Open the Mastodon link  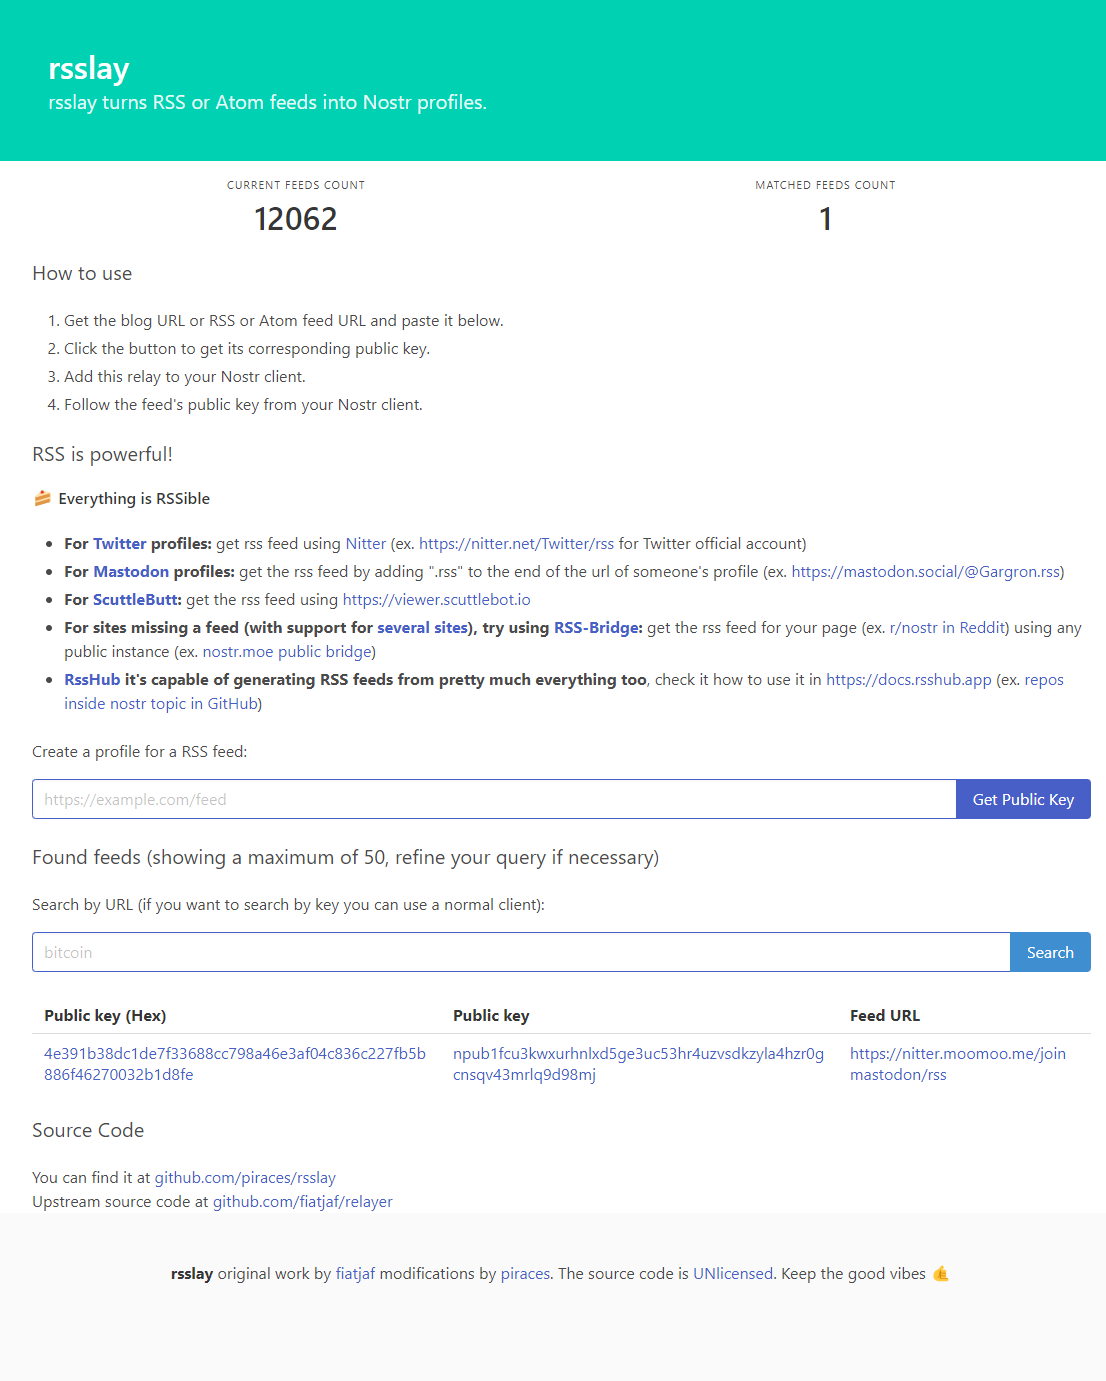click(x=131, y=572)
